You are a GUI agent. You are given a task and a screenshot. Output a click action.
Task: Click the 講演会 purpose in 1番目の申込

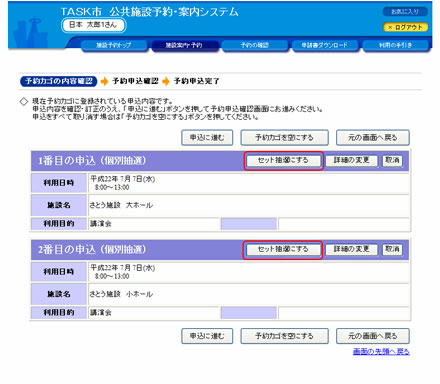pyautogui.click(x=101, y=224)
